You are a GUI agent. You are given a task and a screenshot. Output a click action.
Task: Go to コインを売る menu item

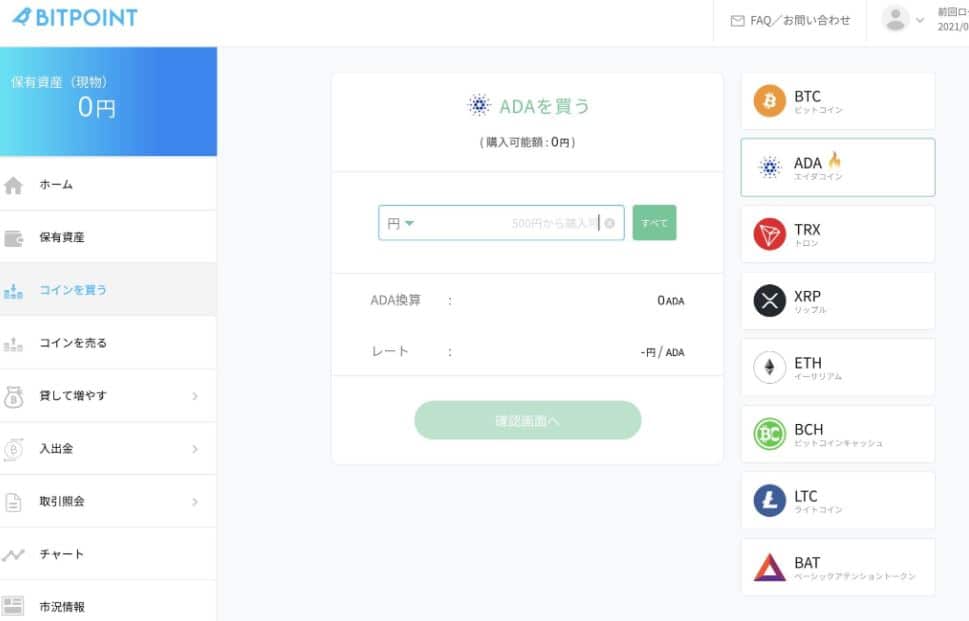(108, 343)
